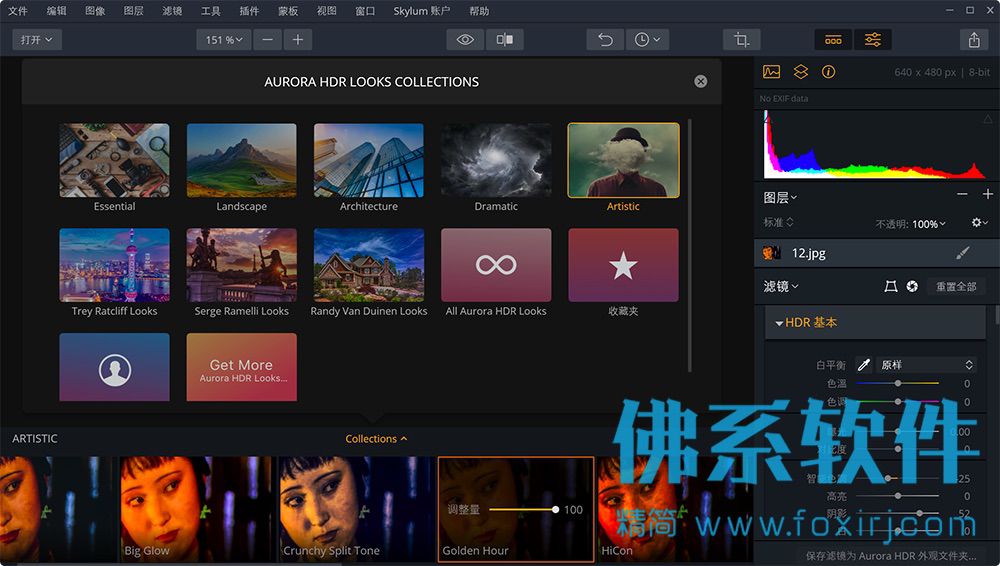The image size is (1000, 566).
Task: Open the 图层 menu
Action: pos(133,11)
